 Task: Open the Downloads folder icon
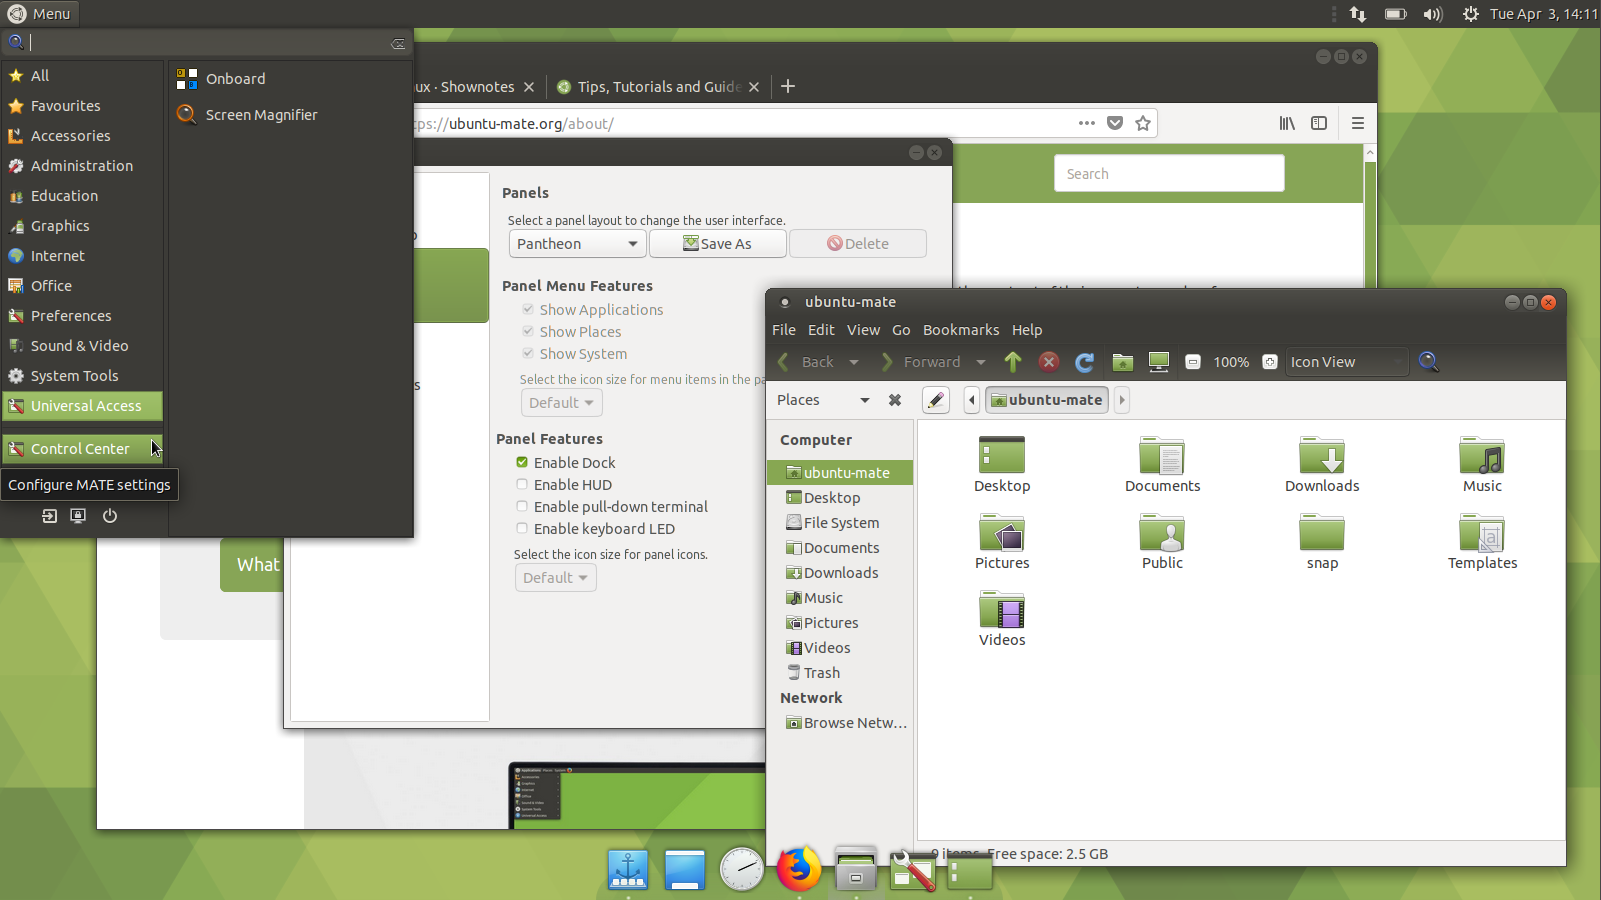[1322, 466]
